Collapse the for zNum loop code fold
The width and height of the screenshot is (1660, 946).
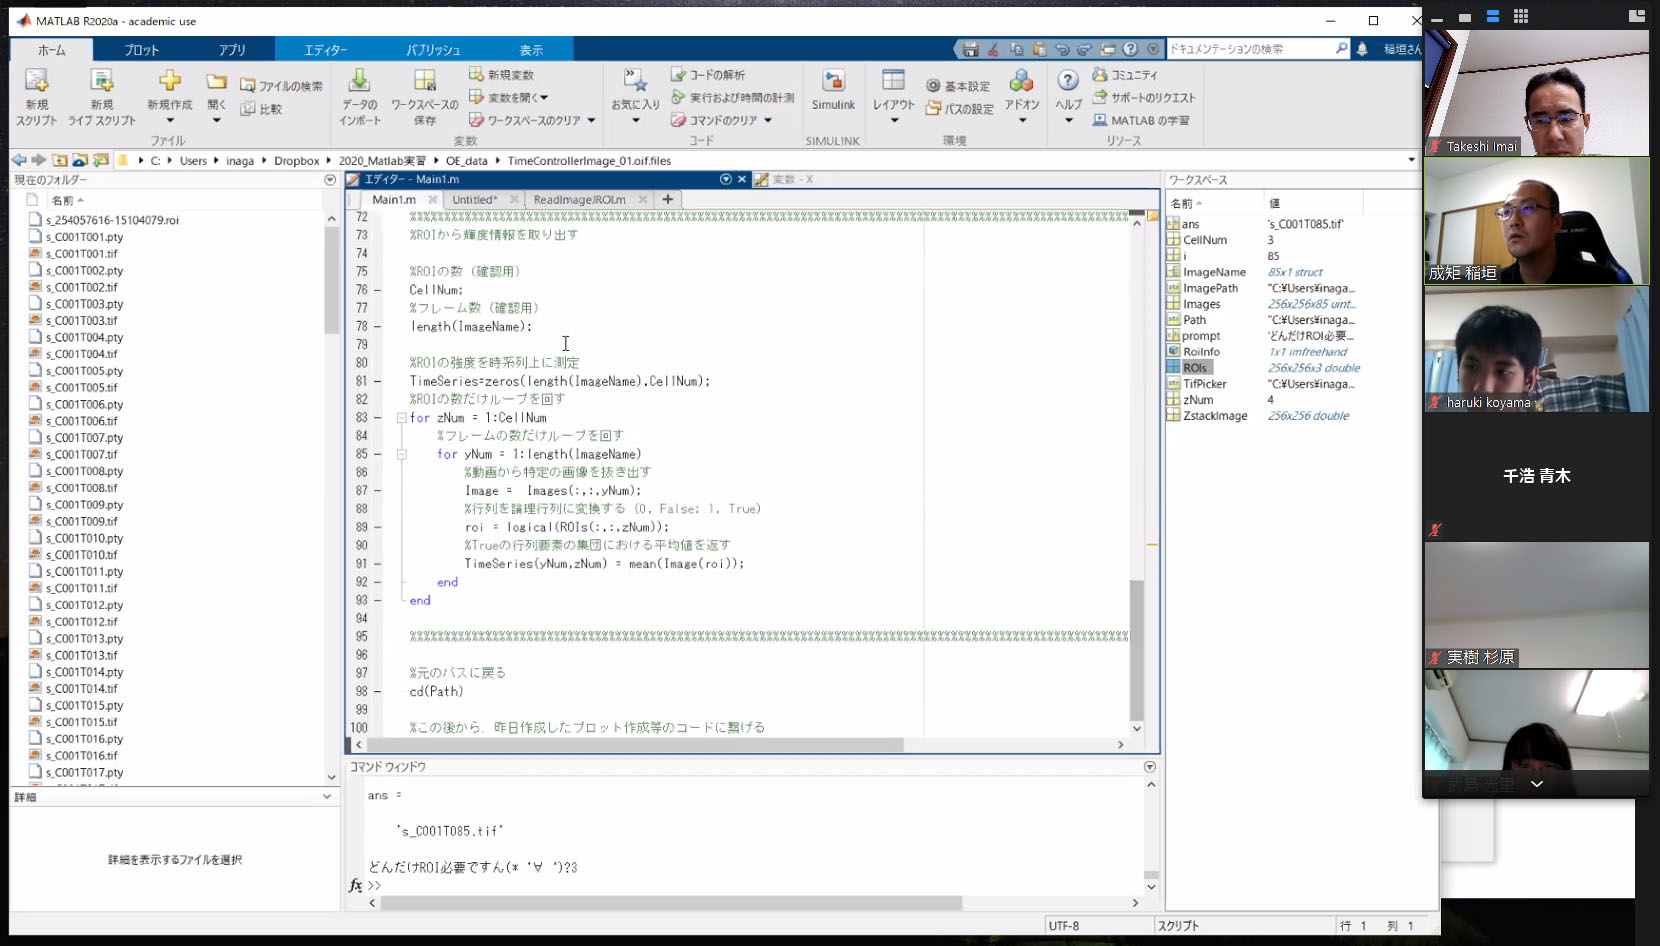tap(401, 418)
